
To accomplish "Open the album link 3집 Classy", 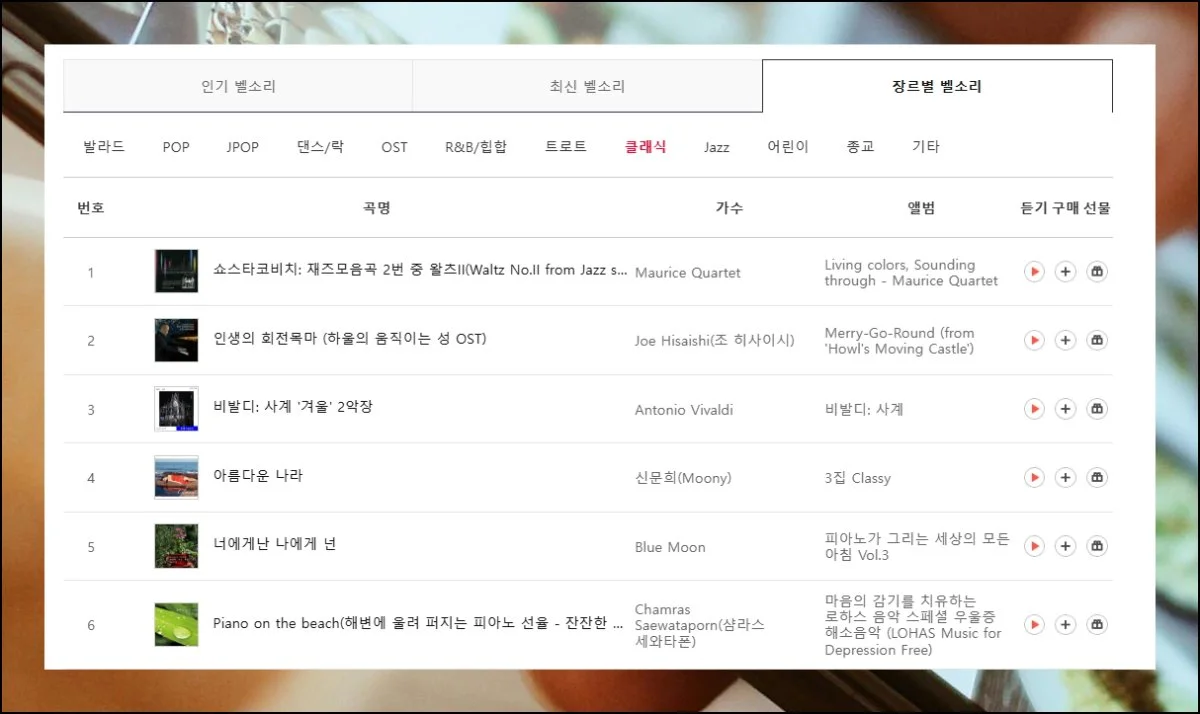I will 857,478.
